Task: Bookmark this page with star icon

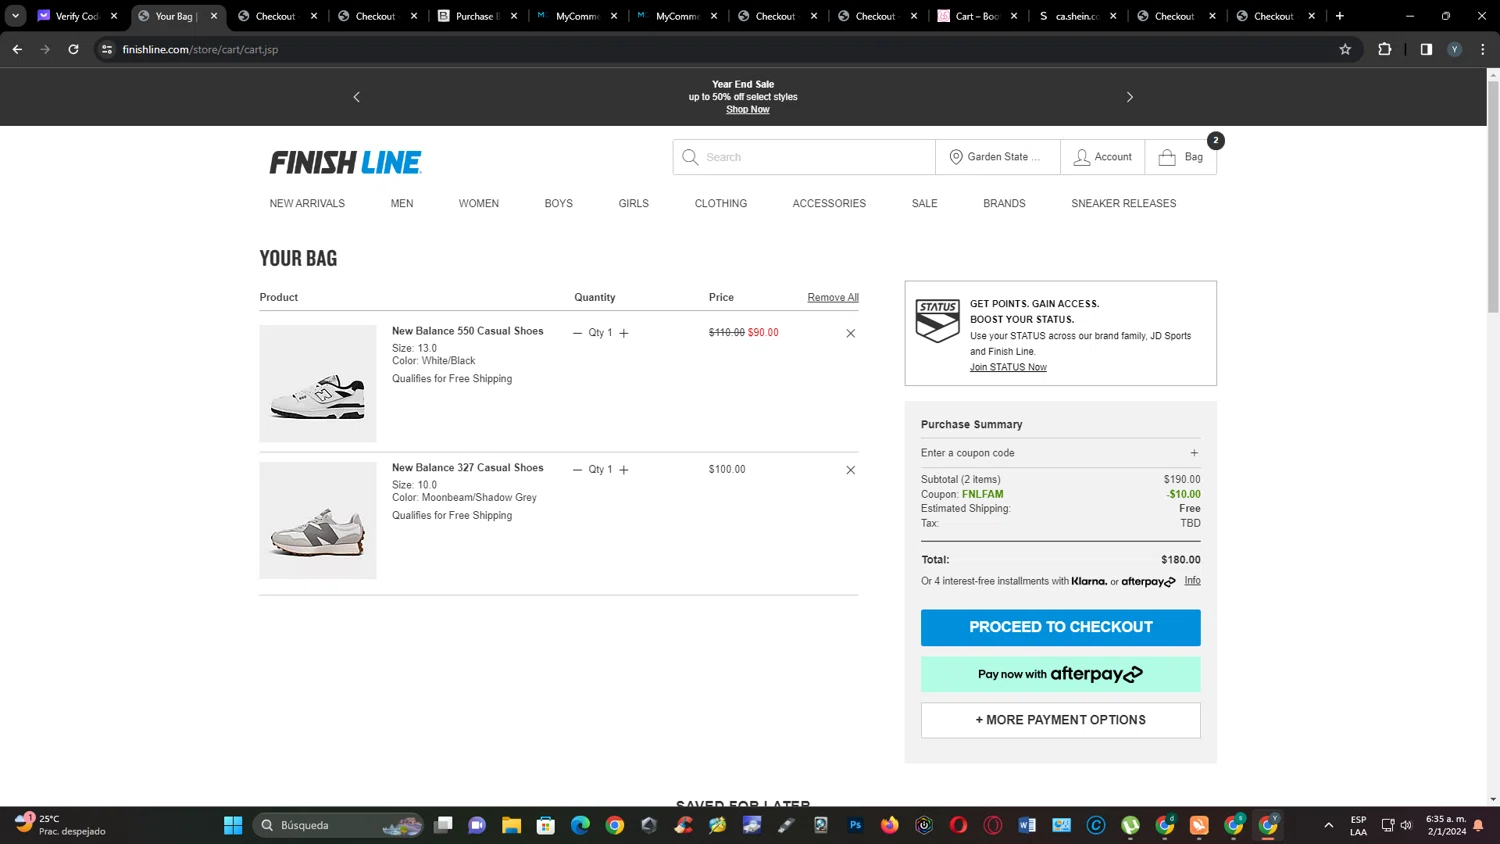Action: pyautogui.click(x=1345, y=49)
